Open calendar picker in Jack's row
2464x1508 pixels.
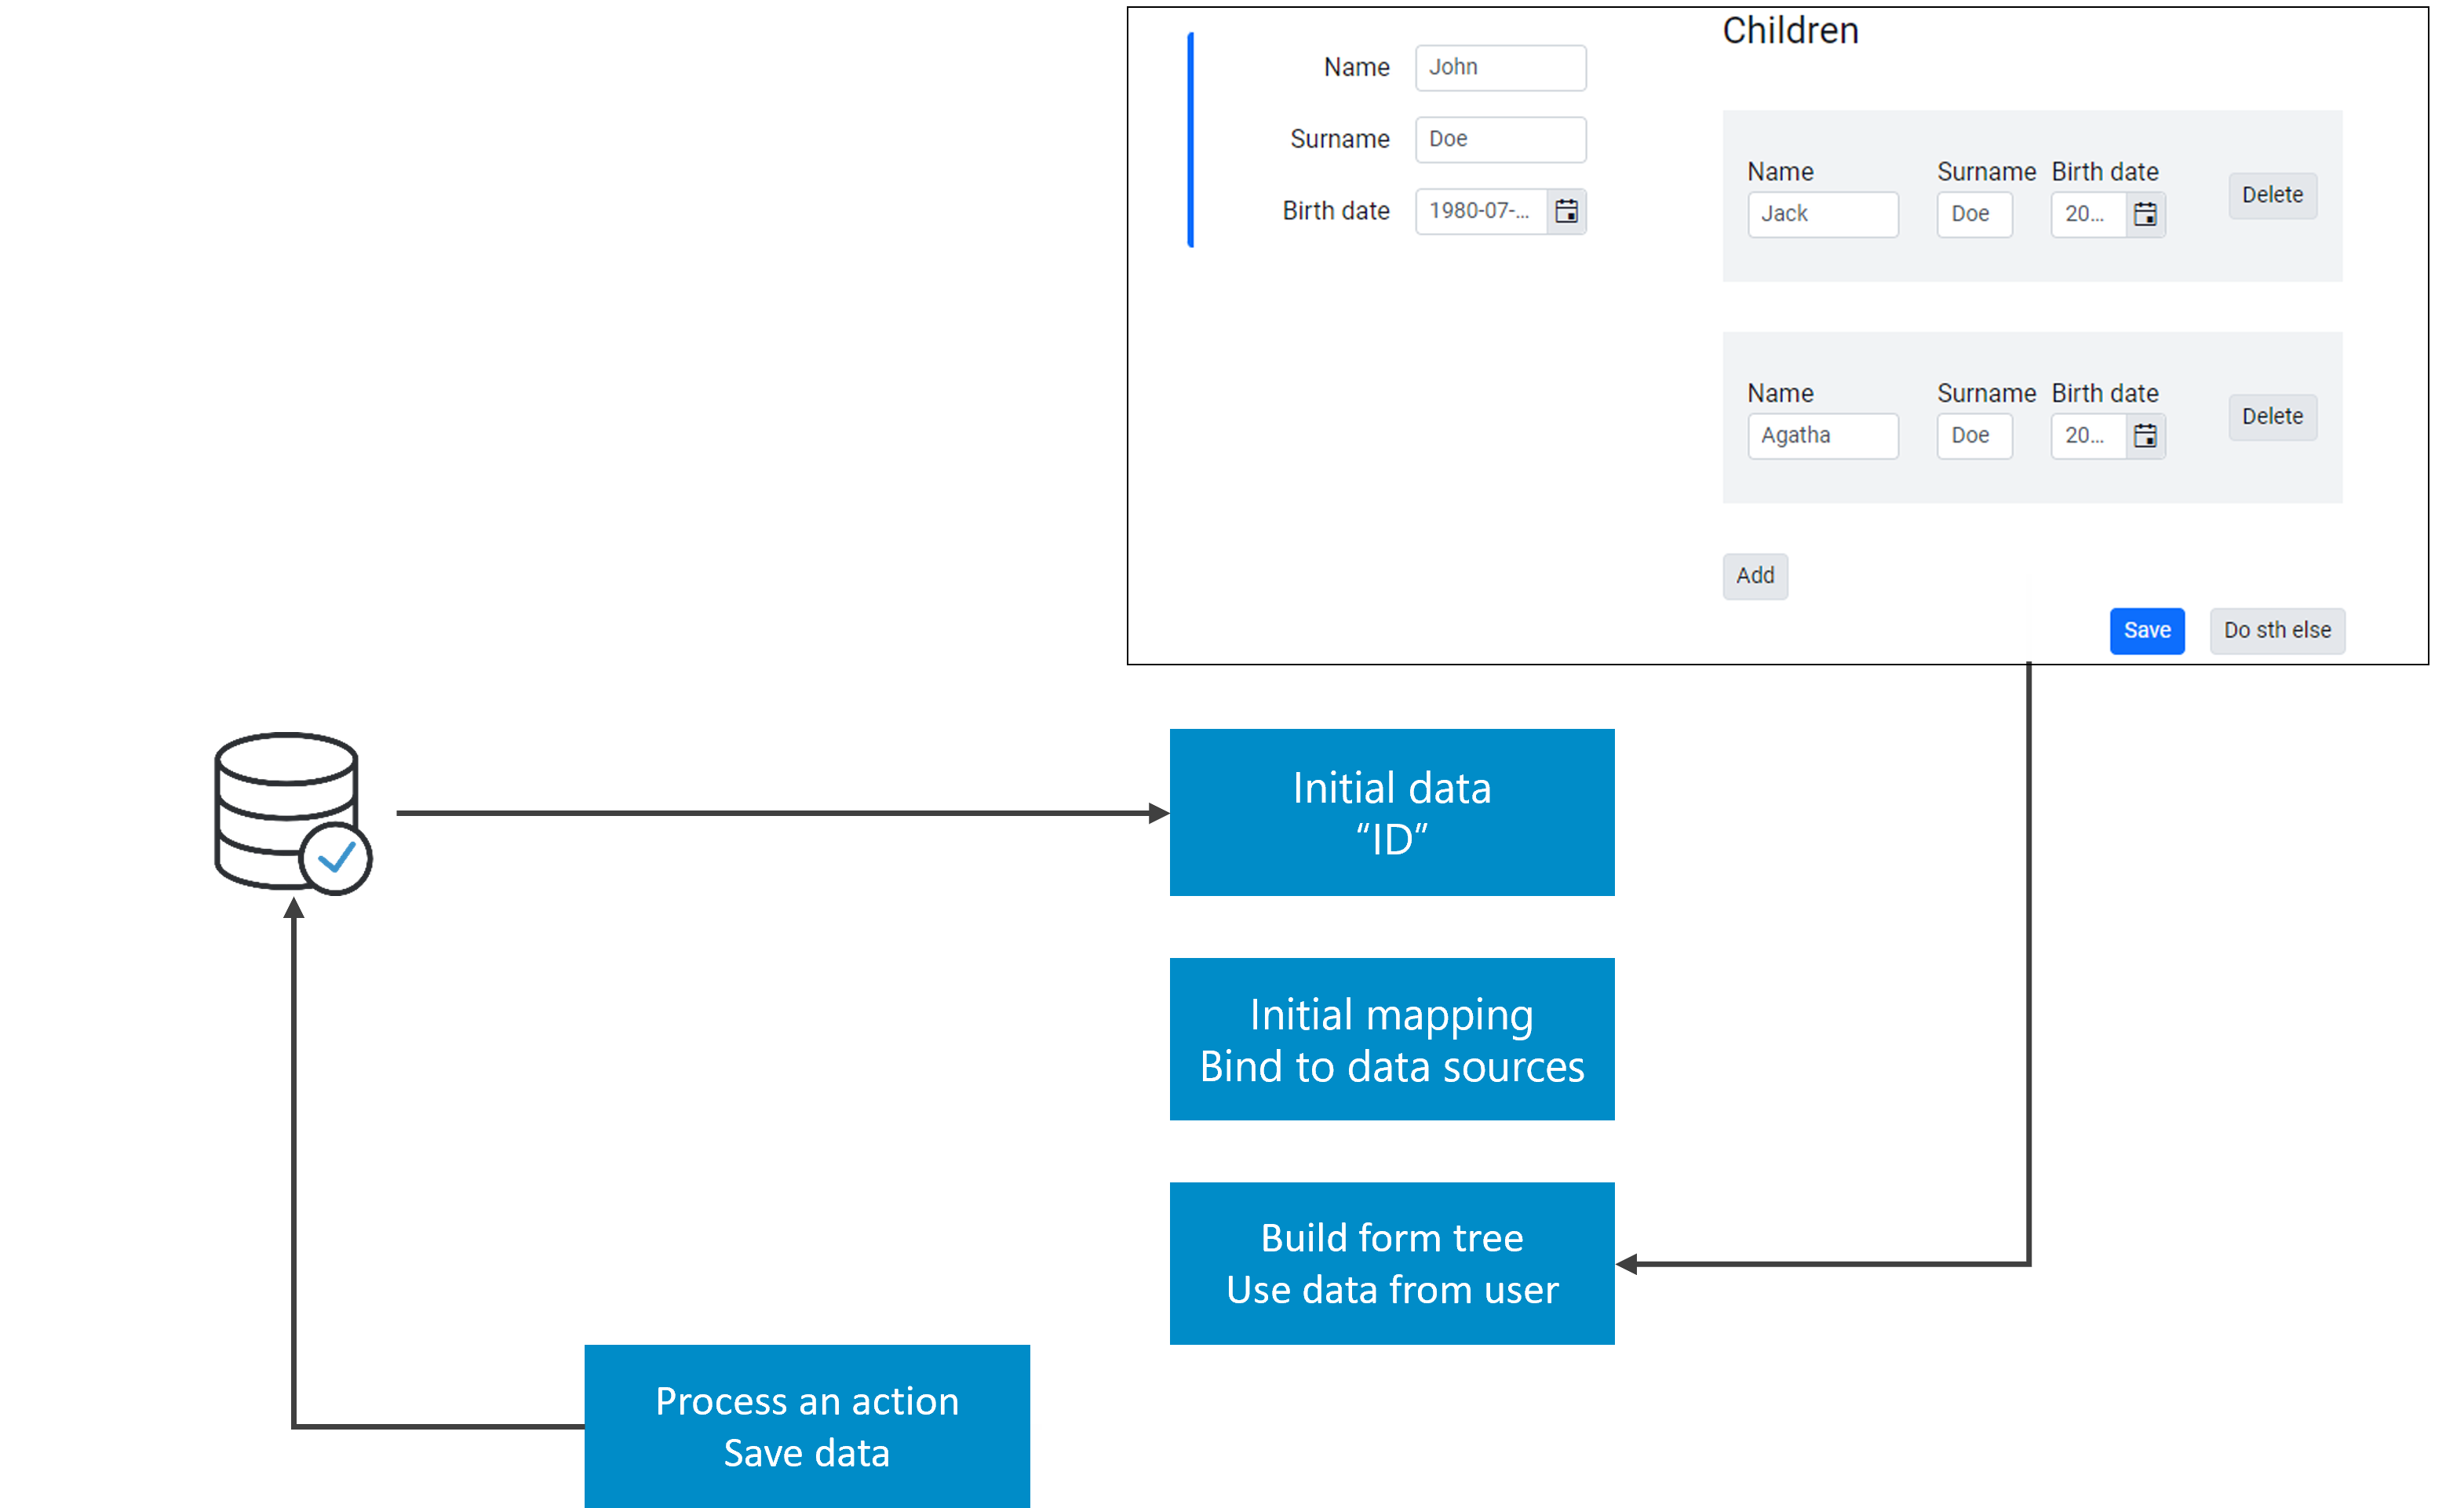[x=2145, y=214]
